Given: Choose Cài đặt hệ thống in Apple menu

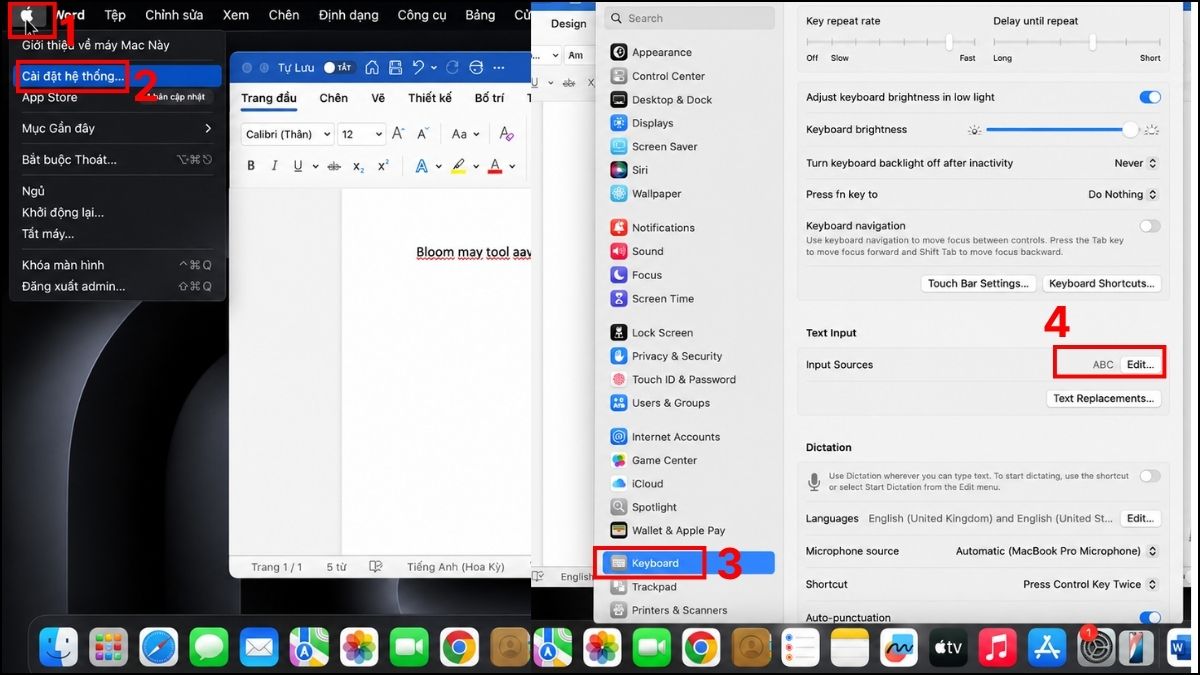Looking at the screenshot, I should click(117, 76).
